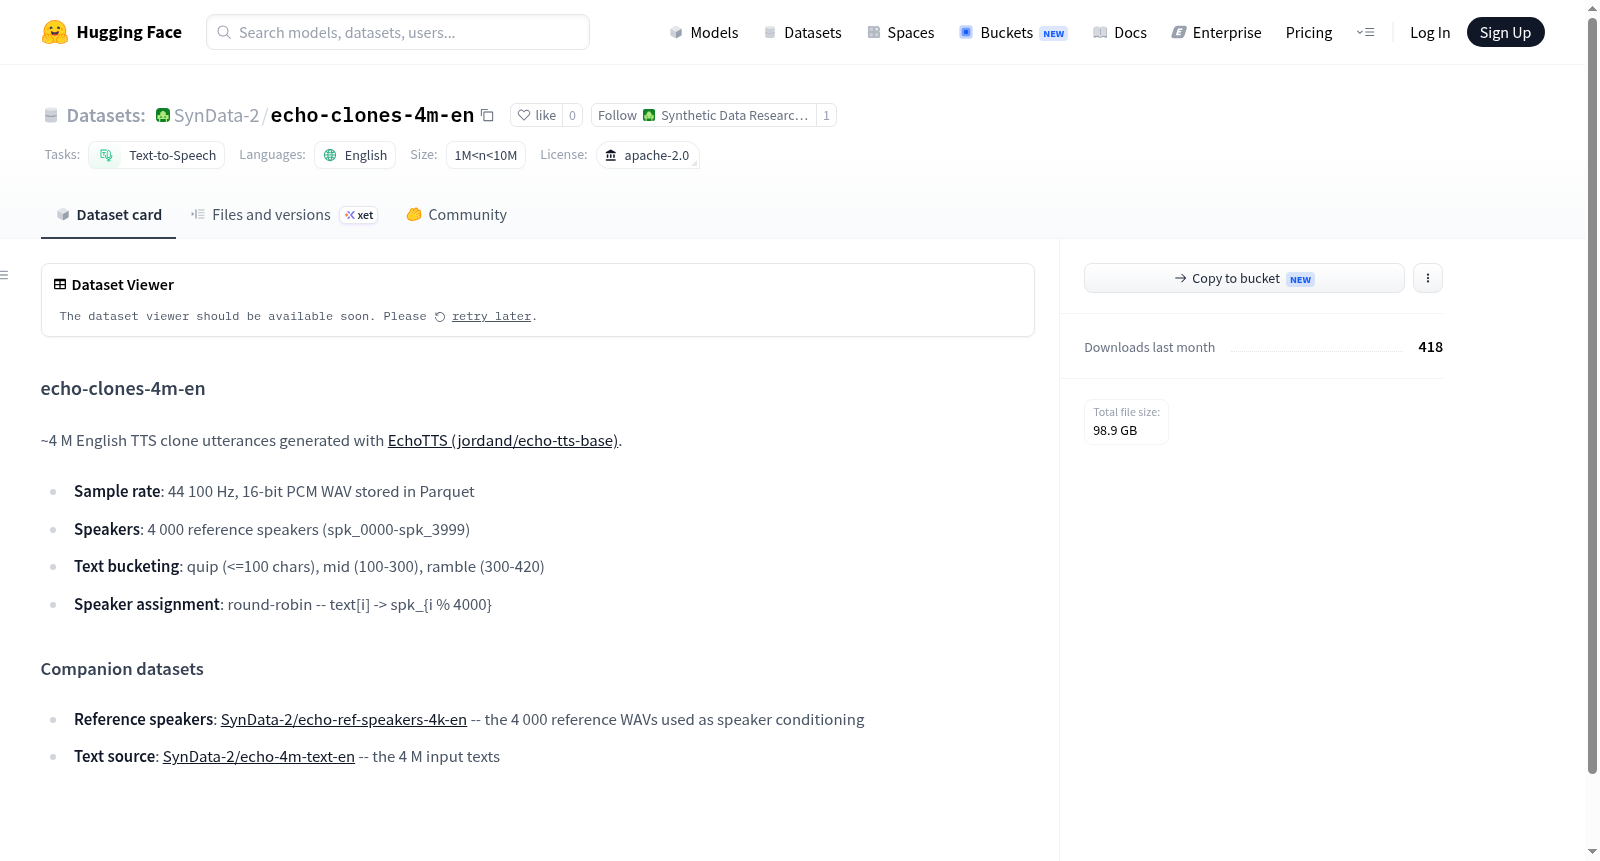Open Docs in top navigation

(x=1120, y=33)
